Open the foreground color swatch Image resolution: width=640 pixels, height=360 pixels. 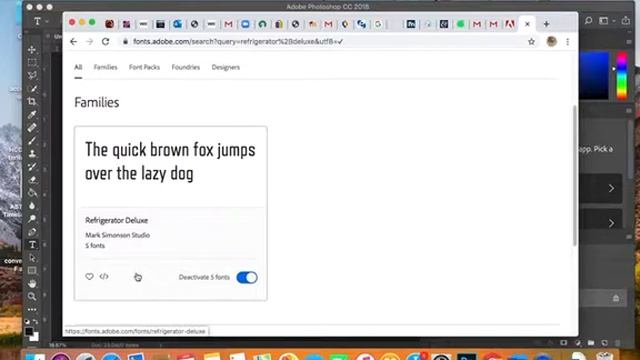(28, 331)
